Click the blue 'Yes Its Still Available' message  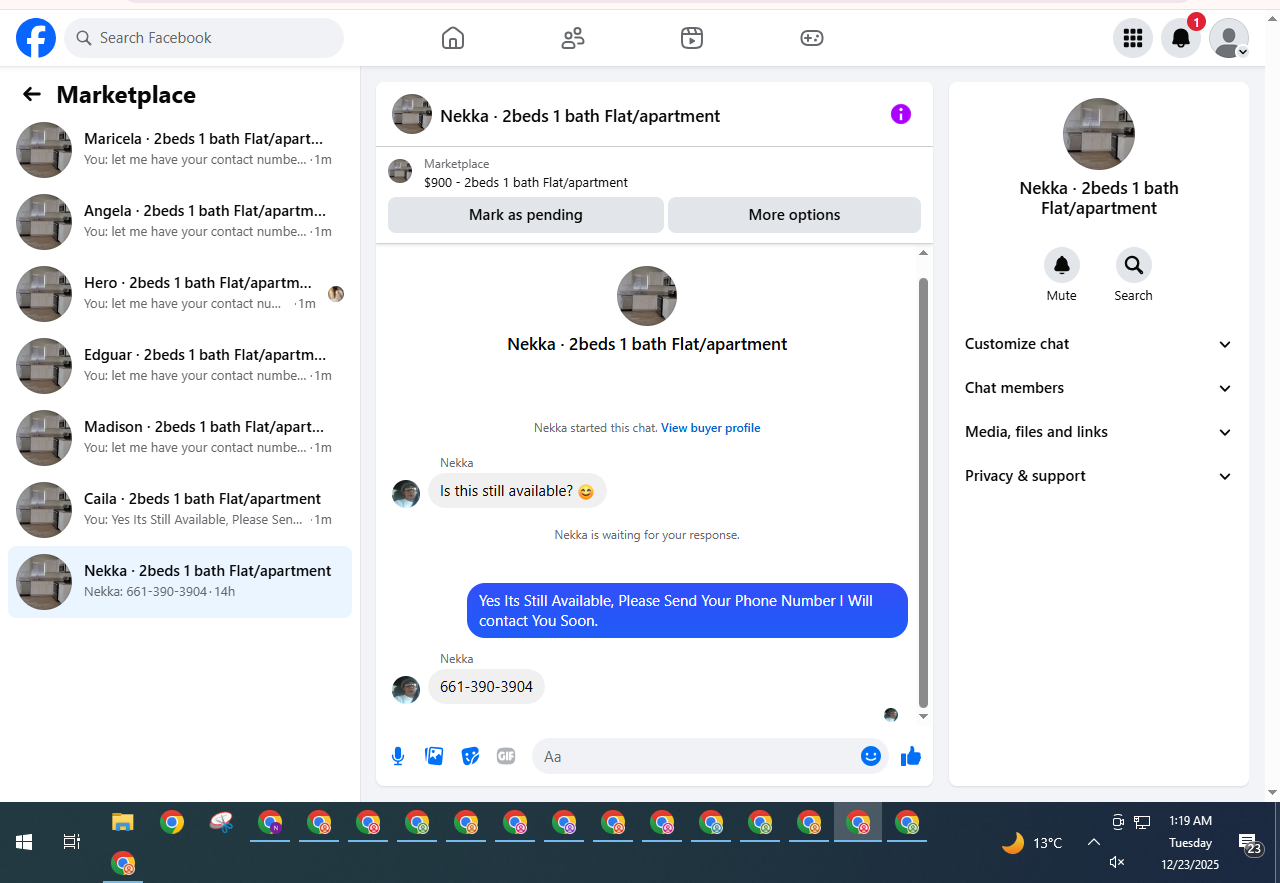[687, 611]
